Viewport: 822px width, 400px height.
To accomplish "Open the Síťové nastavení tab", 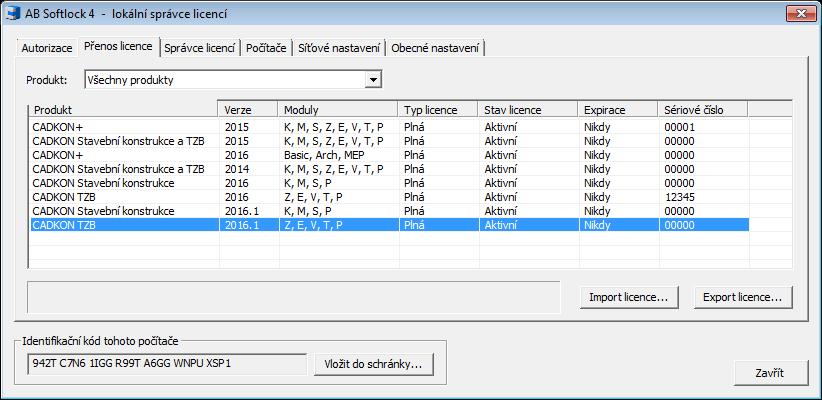I will [339, 48].
